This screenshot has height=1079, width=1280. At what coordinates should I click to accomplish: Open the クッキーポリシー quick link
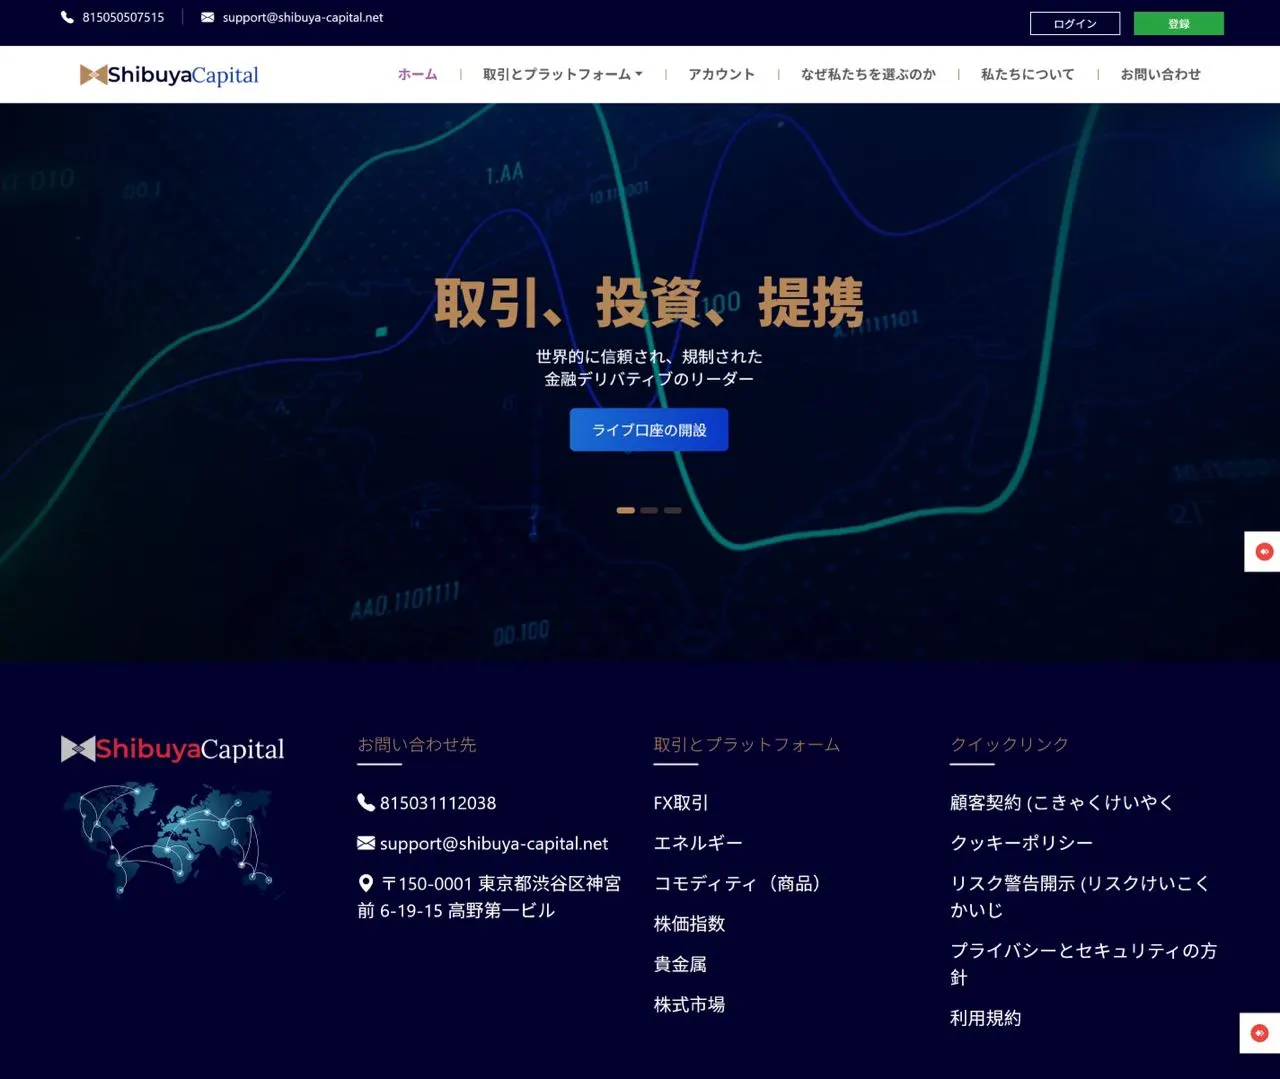click(x=1021, y=843)
